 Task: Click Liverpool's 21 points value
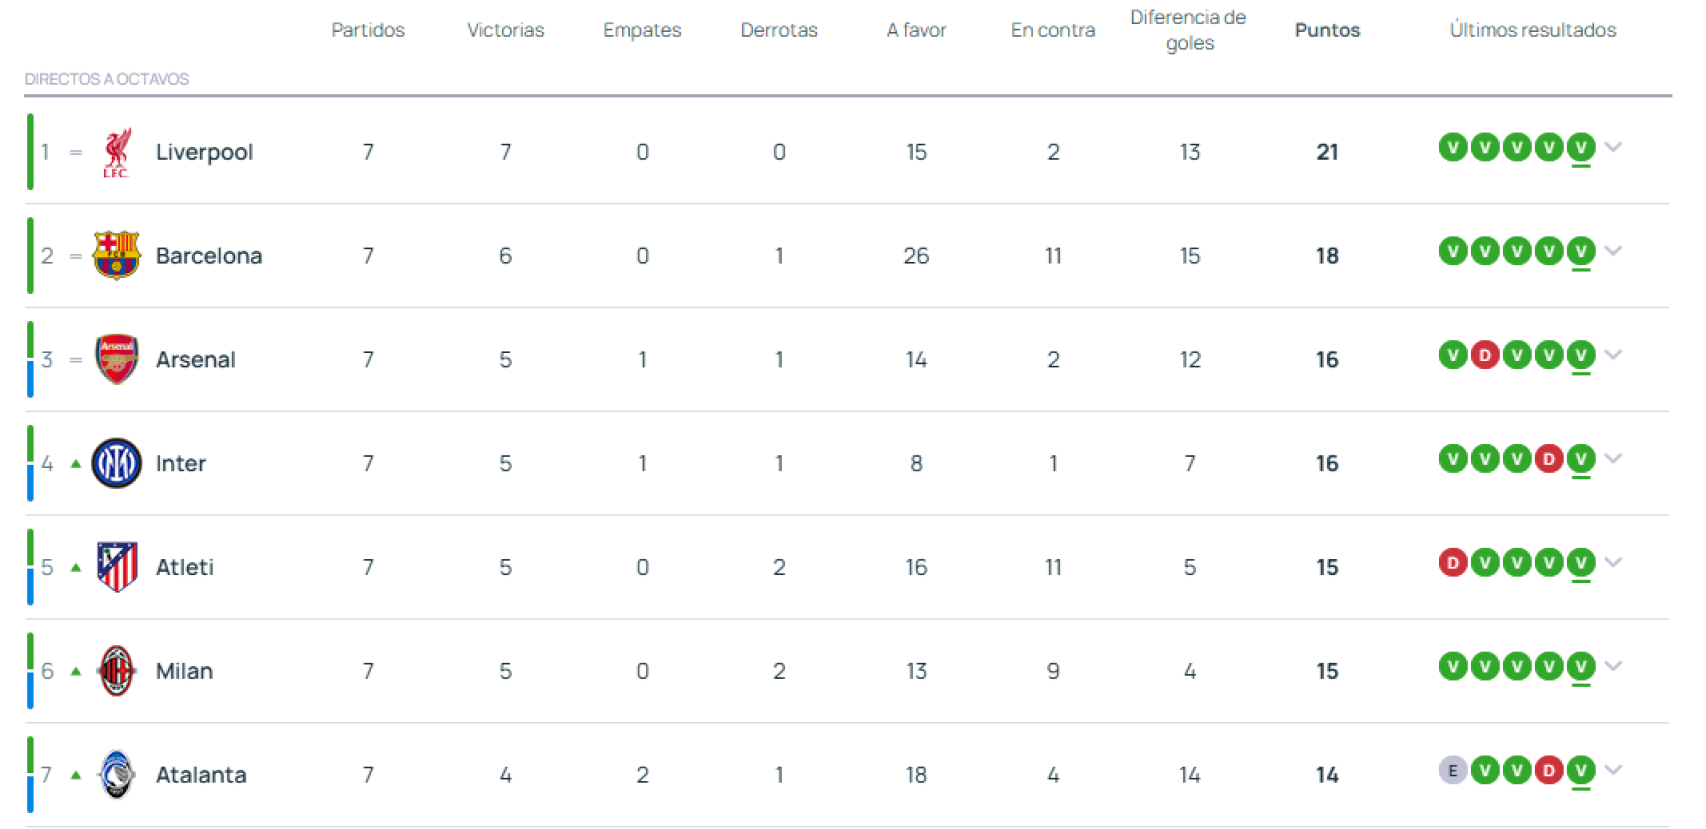(1327, 152)
